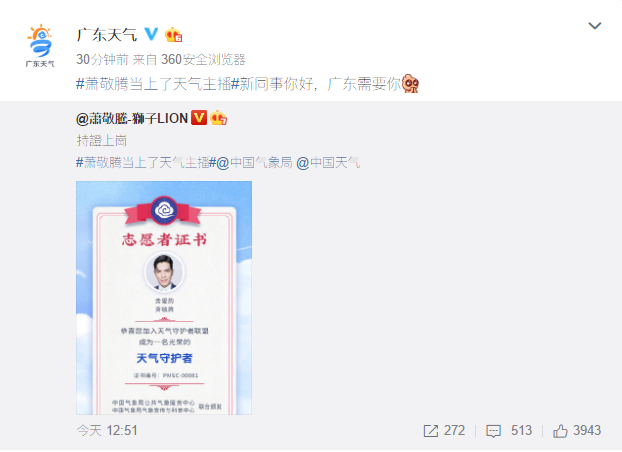Screen dimensions: 622x452
Task: Expand the post options chevron
Action: [x=594, y=26]
